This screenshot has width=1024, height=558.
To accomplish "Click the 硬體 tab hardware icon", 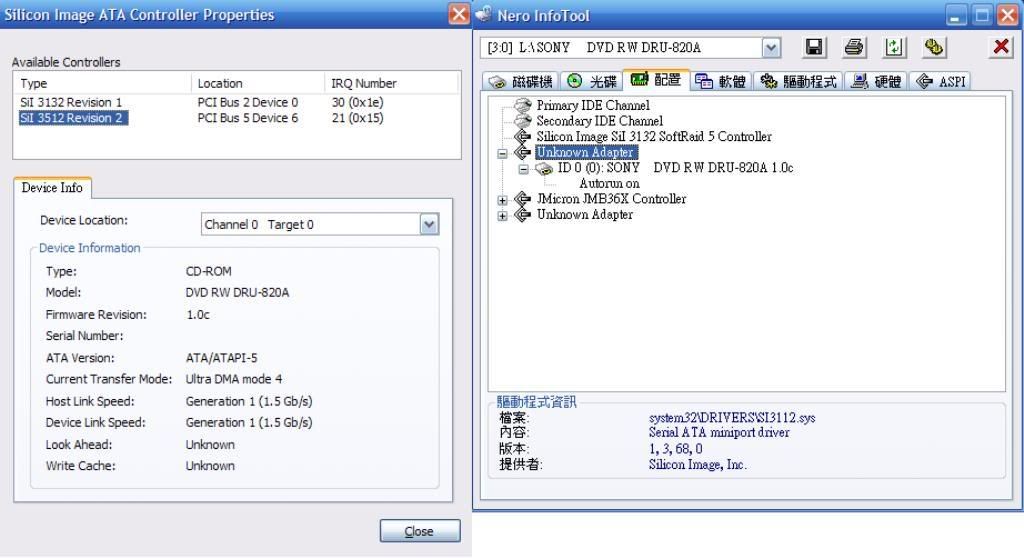I will pyautogui.click(x=860, y=81).
